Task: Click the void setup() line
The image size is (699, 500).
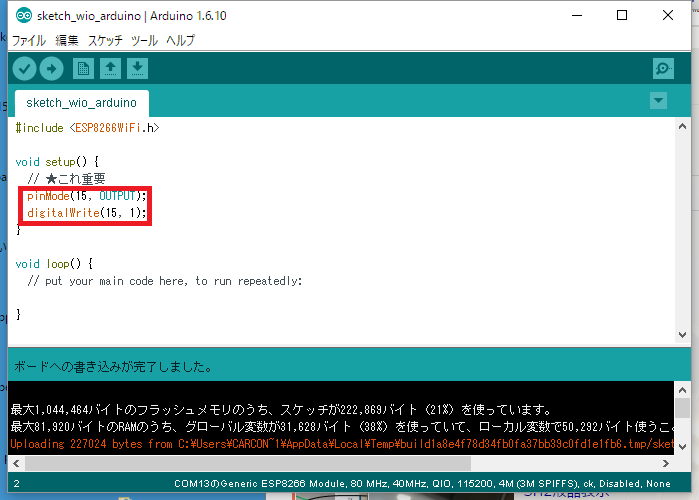Action: 57,162
